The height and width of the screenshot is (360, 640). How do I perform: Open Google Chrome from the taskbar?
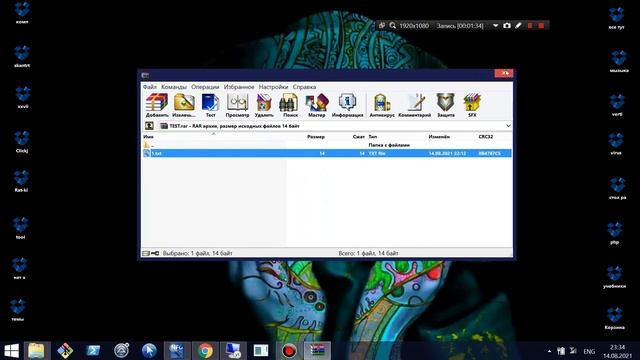click(x=205, y=351)
